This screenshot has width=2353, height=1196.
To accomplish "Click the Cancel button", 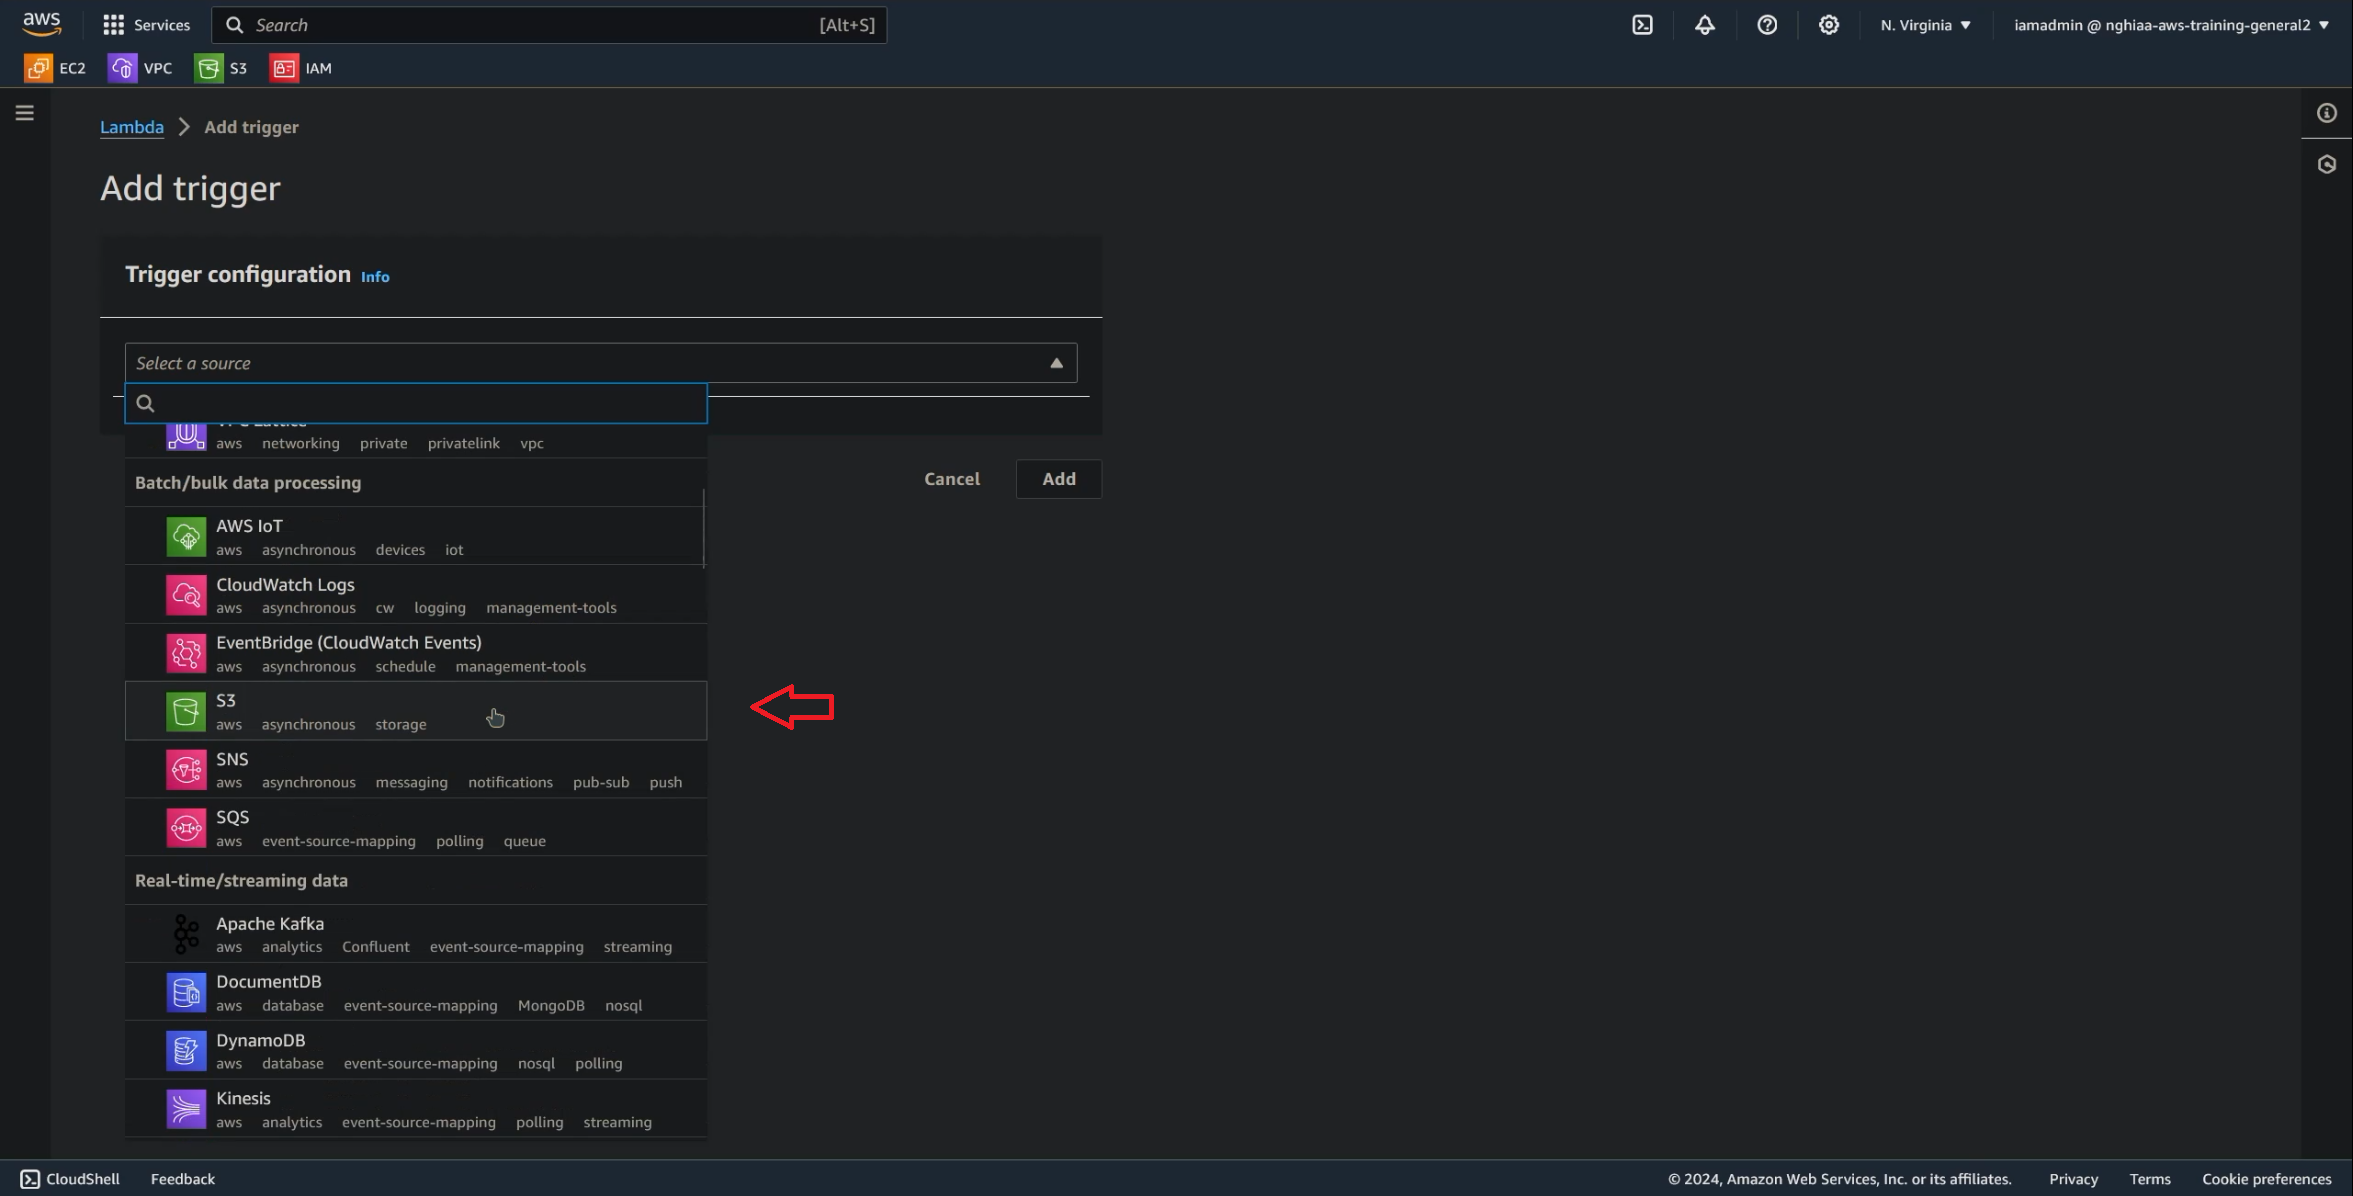I will pyautogui.click(x=952, y=479).
